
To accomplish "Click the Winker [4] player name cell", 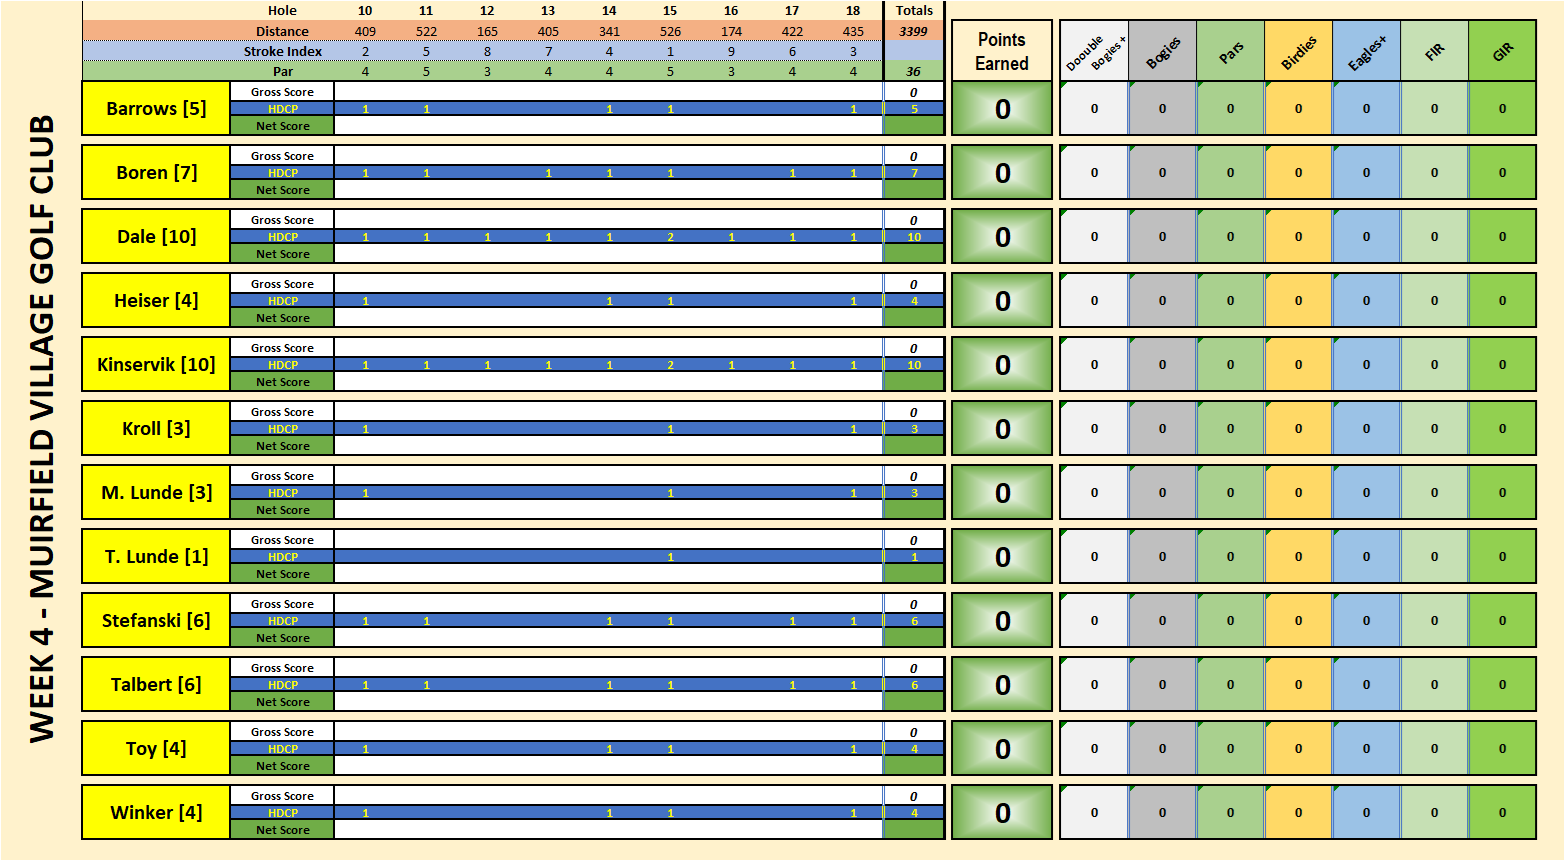I will tap(156, 813).
